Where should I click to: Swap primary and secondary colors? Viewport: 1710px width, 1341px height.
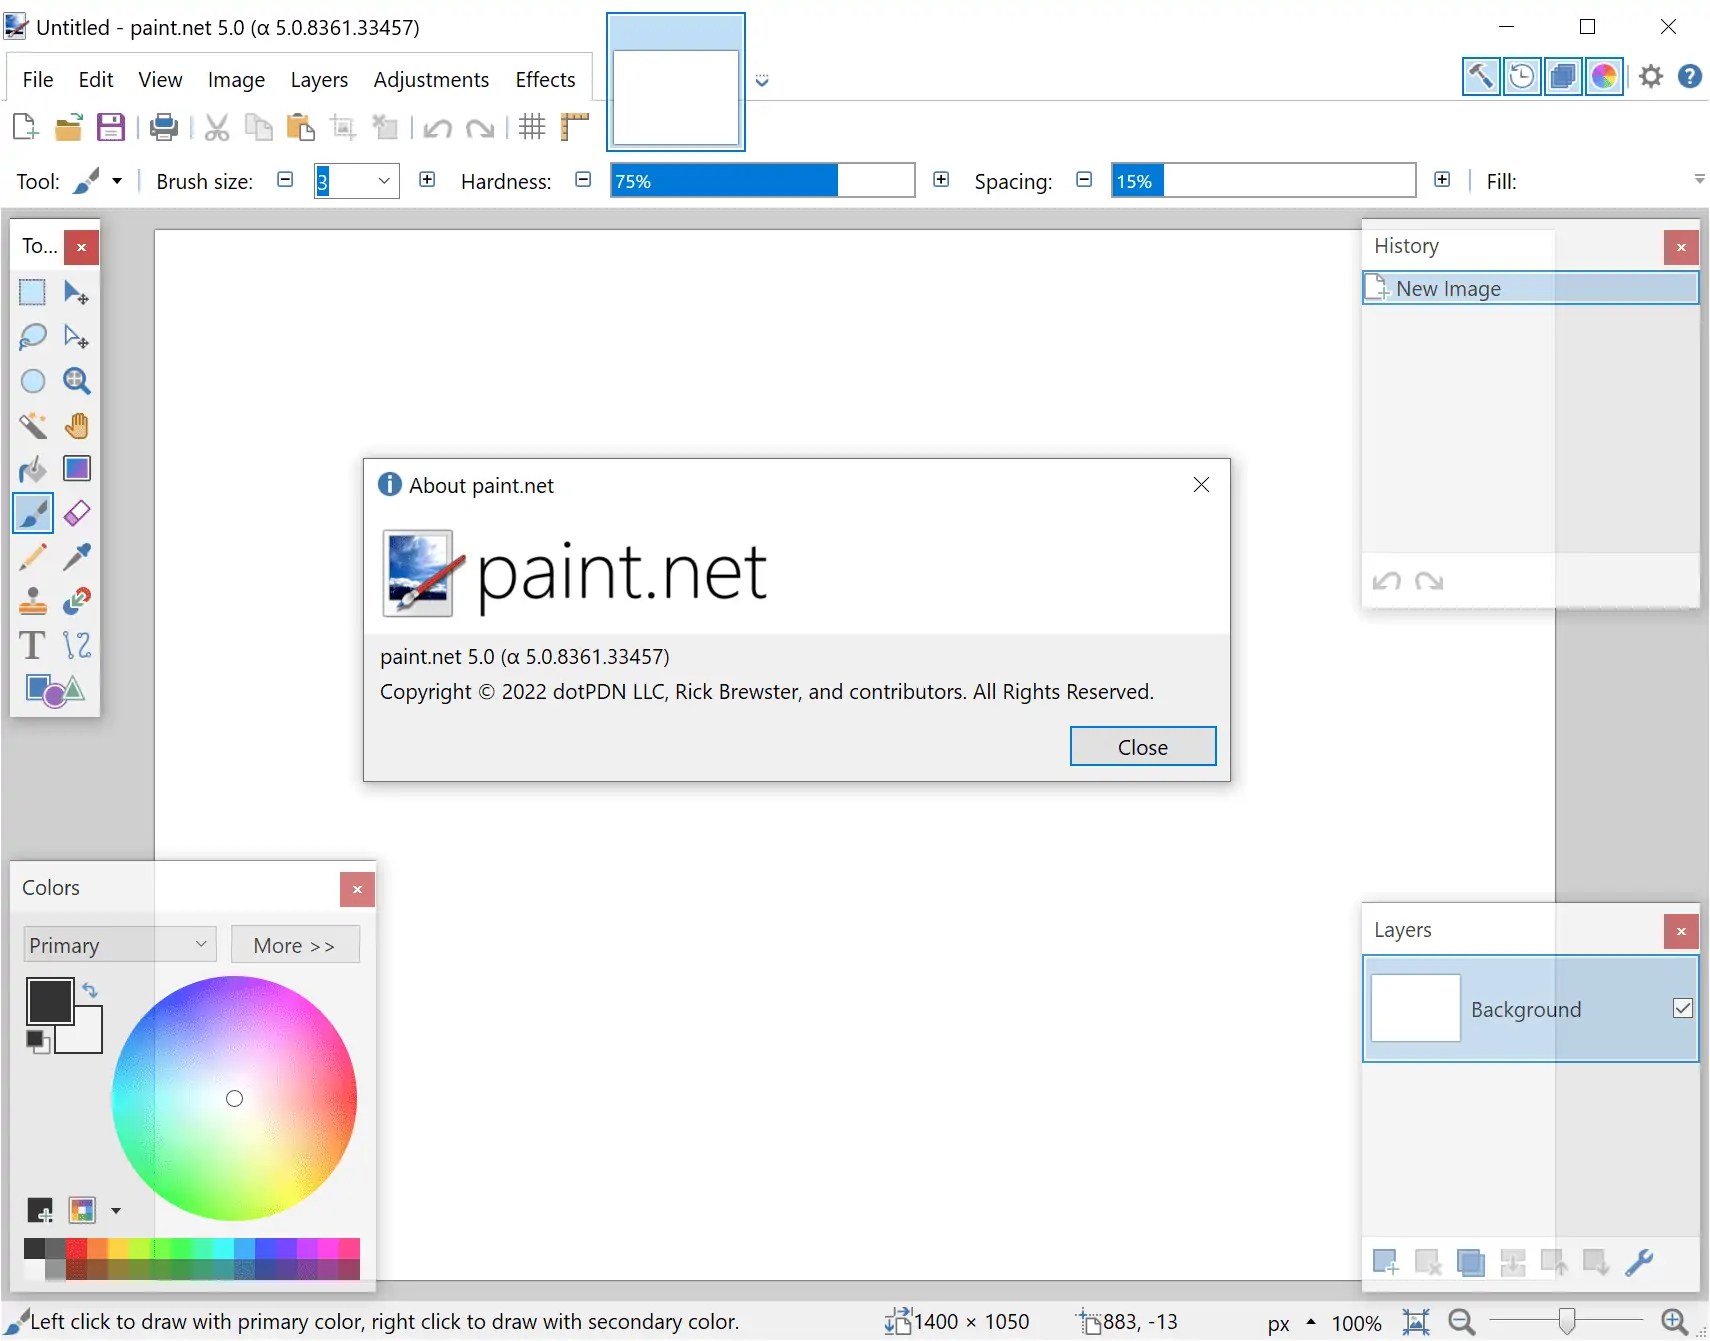pyautogui.click(x=90, y=990)
